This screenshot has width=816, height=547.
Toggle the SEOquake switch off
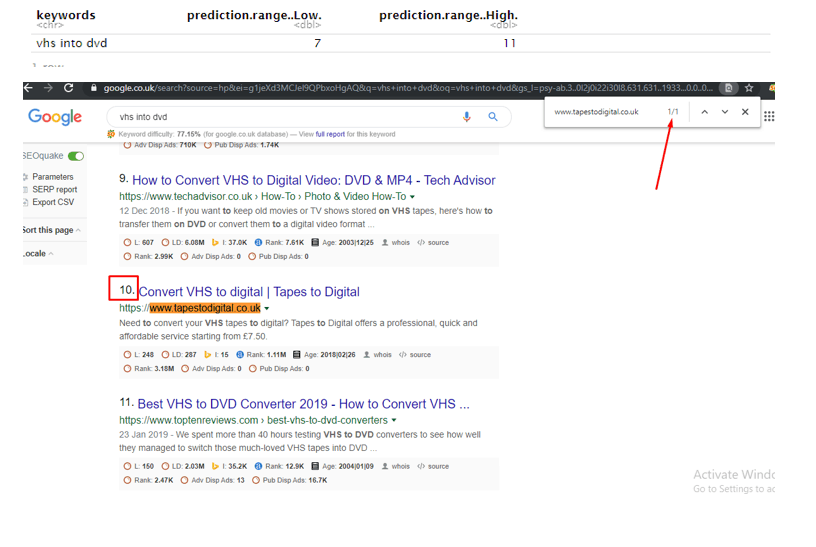[76, 156]
